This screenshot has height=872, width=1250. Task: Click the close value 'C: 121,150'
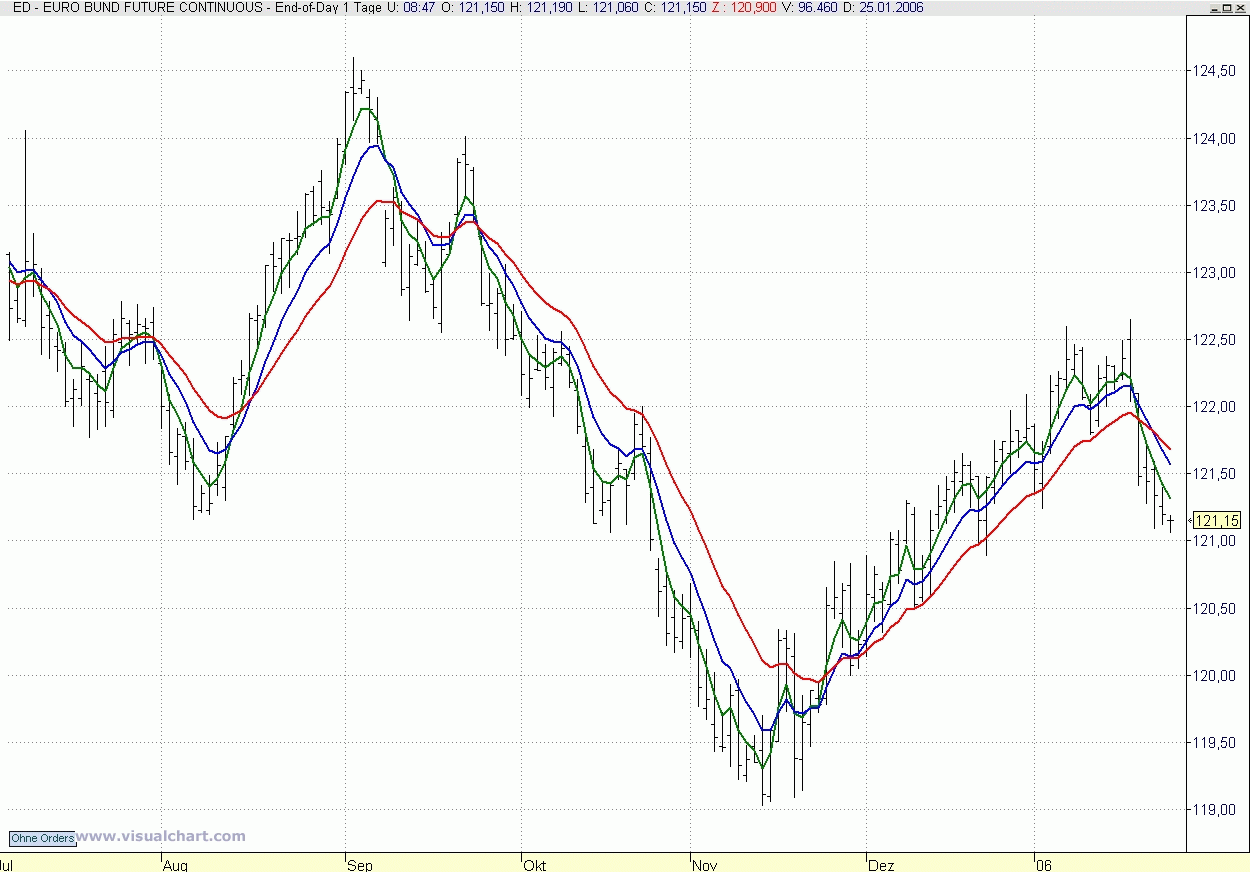click(x=673, y=7)
